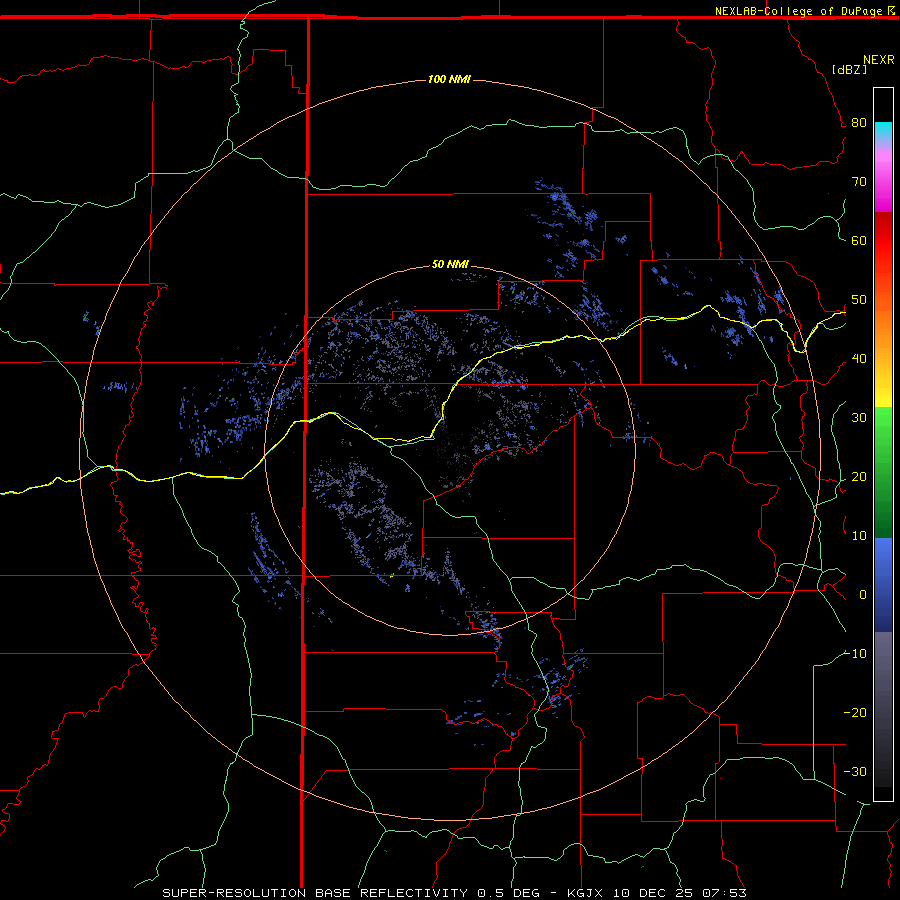Click the 0 value on the dBZ scale

[863, 595]
